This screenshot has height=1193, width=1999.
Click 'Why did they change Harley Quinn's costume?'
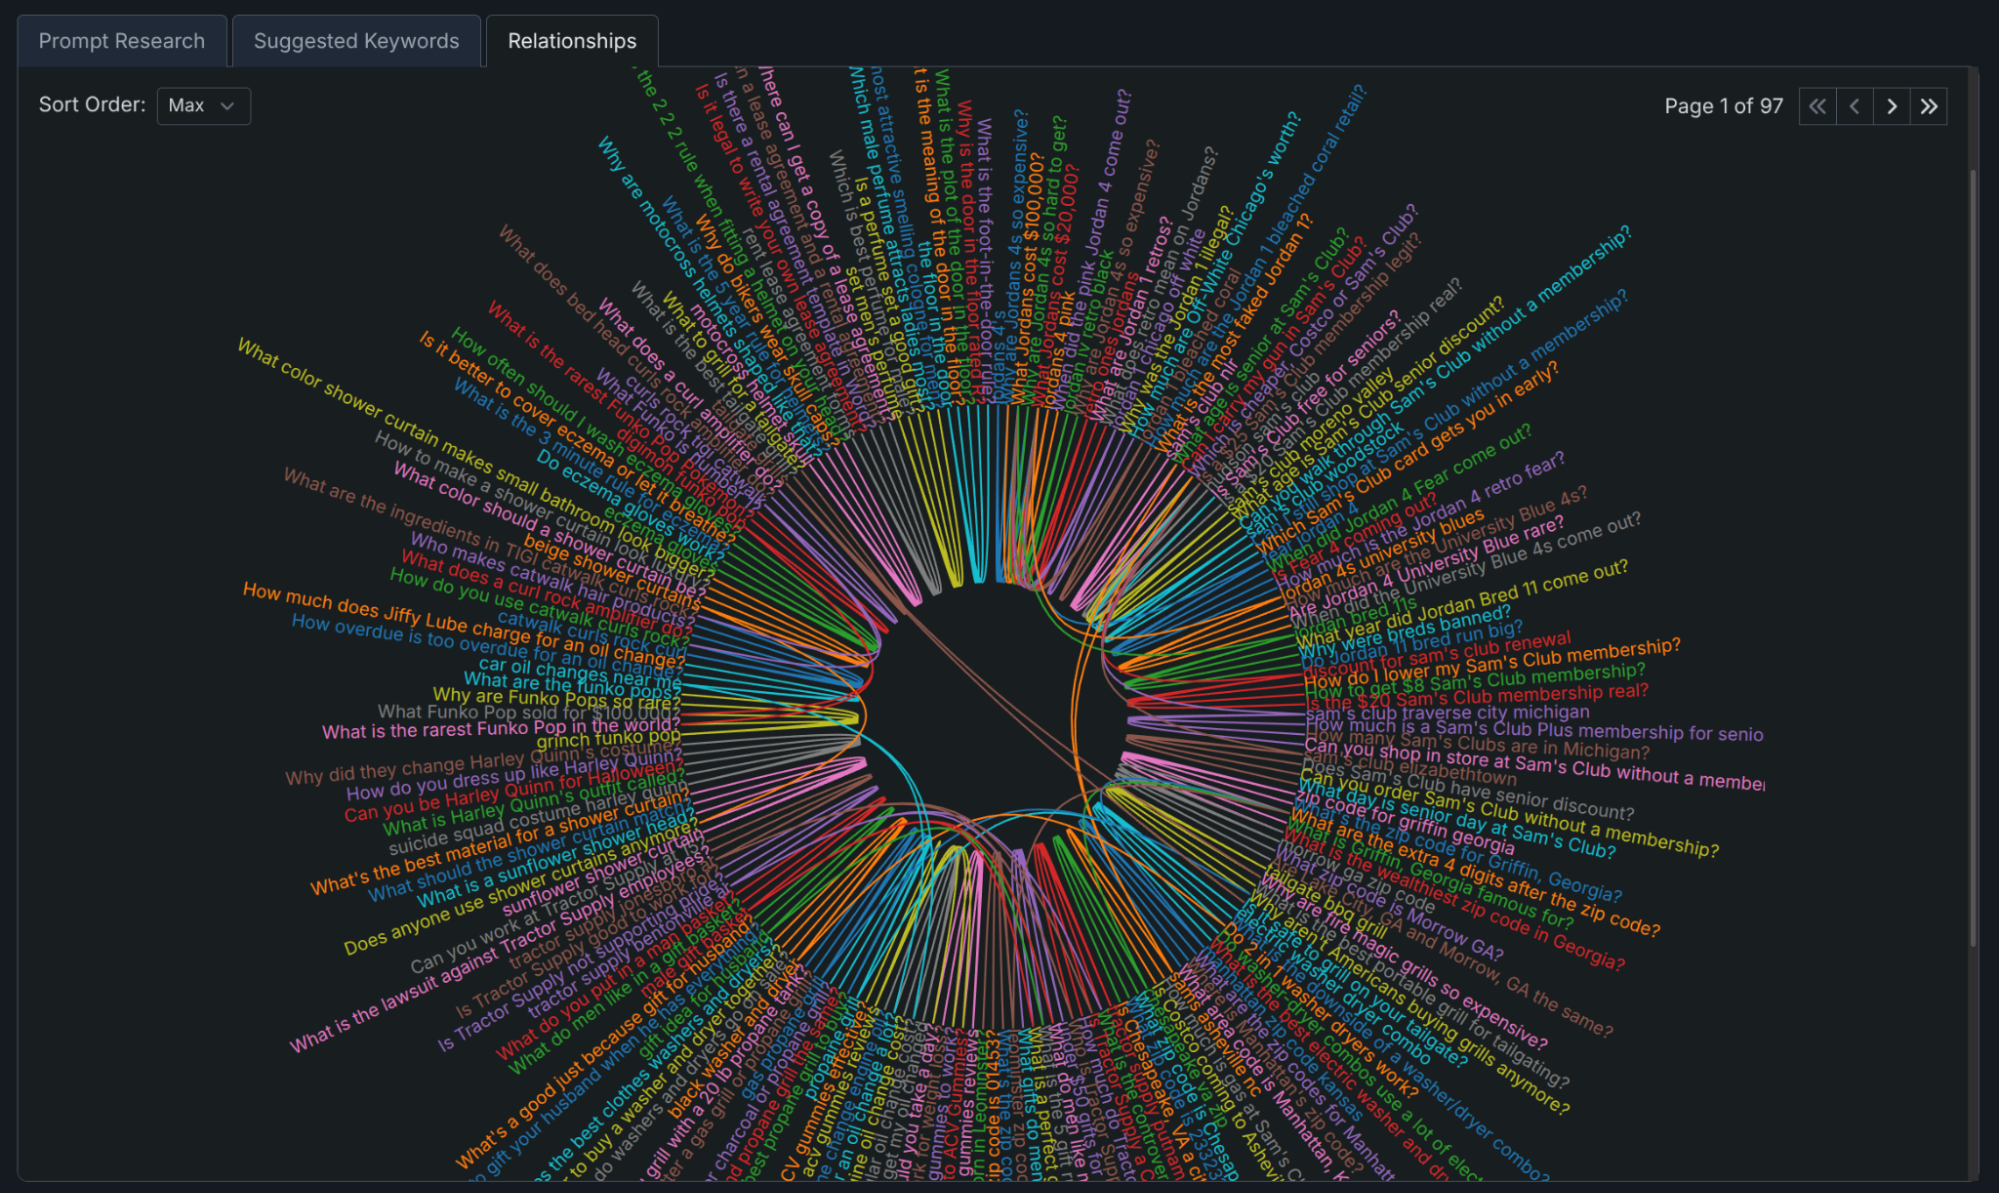482,761
